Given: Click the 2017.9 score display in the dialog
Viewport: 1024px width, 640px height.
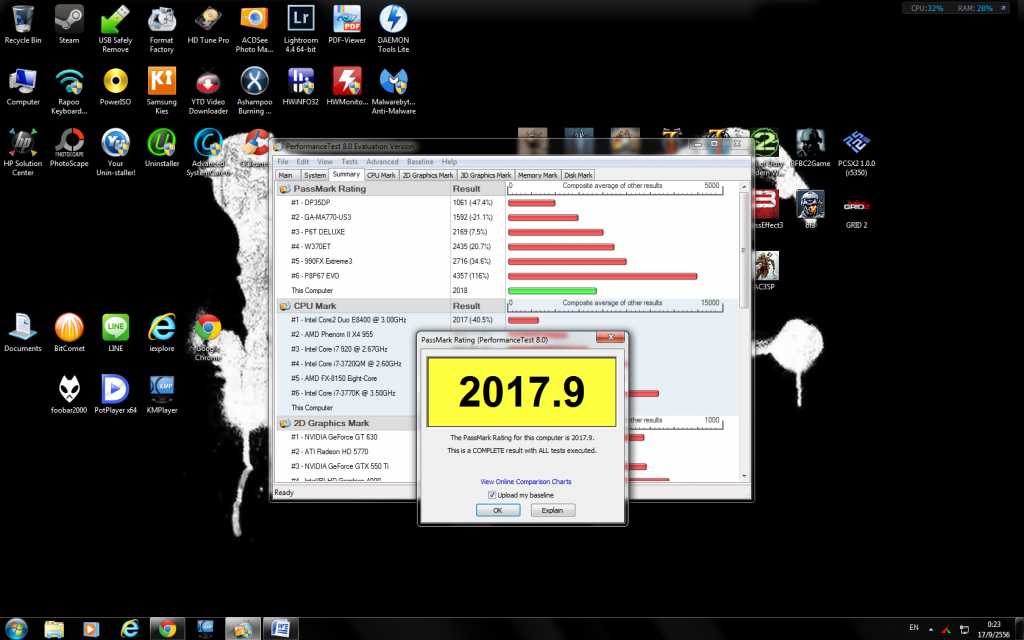Looking at the screenshot, I should coord(521,392).
